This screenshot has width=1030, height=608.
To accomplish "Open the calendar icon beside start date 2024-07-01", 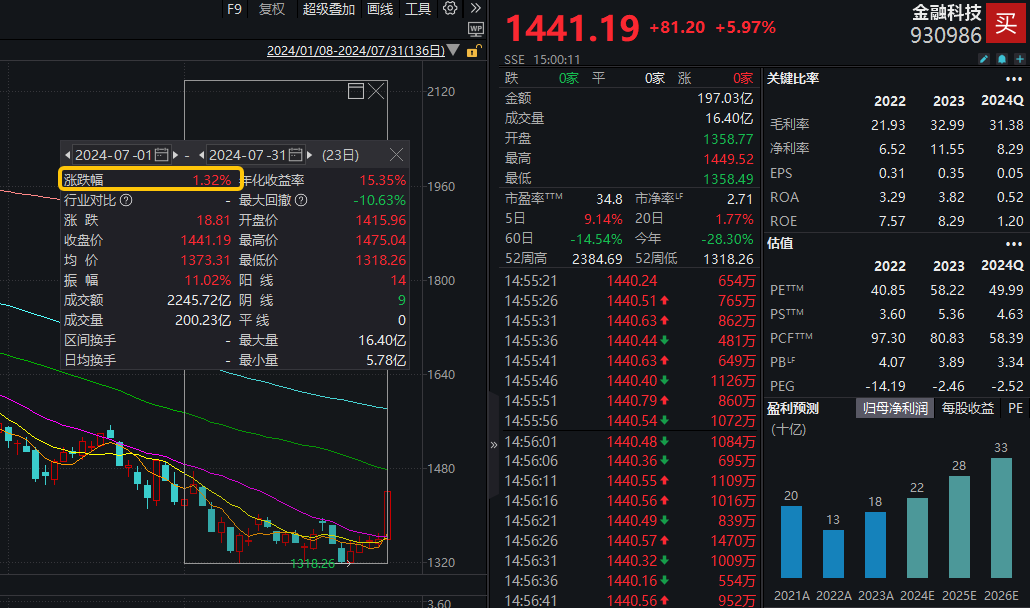I will click(160, 153).
